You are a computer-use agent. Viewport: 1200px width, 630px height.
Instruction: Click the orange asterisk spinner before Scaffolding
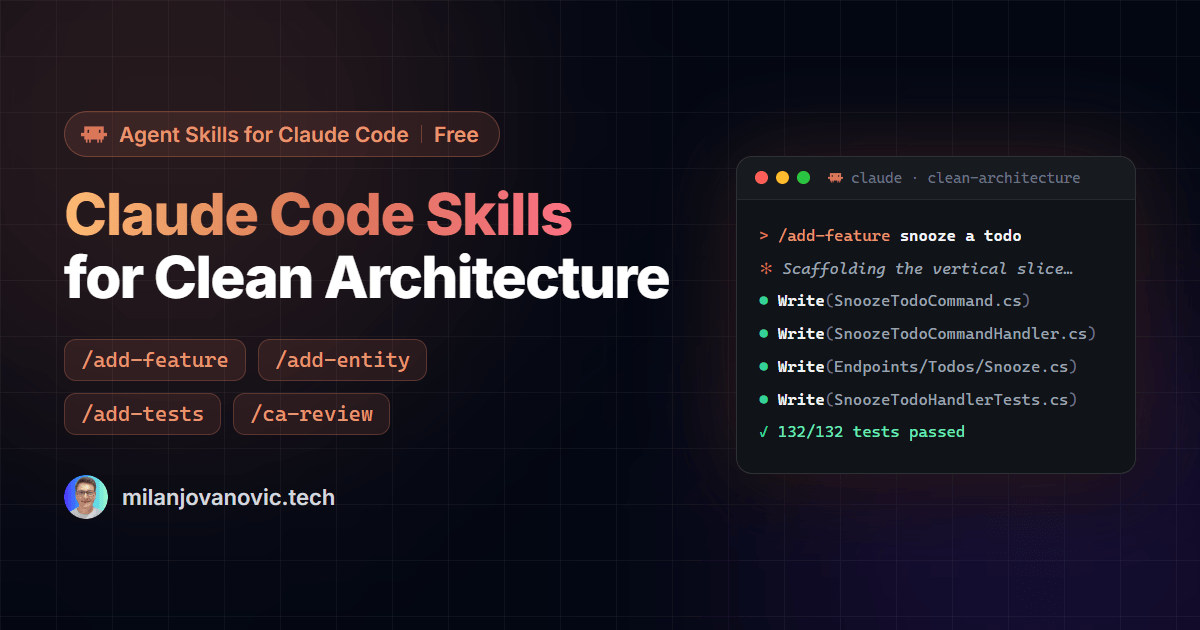(764, 269)
